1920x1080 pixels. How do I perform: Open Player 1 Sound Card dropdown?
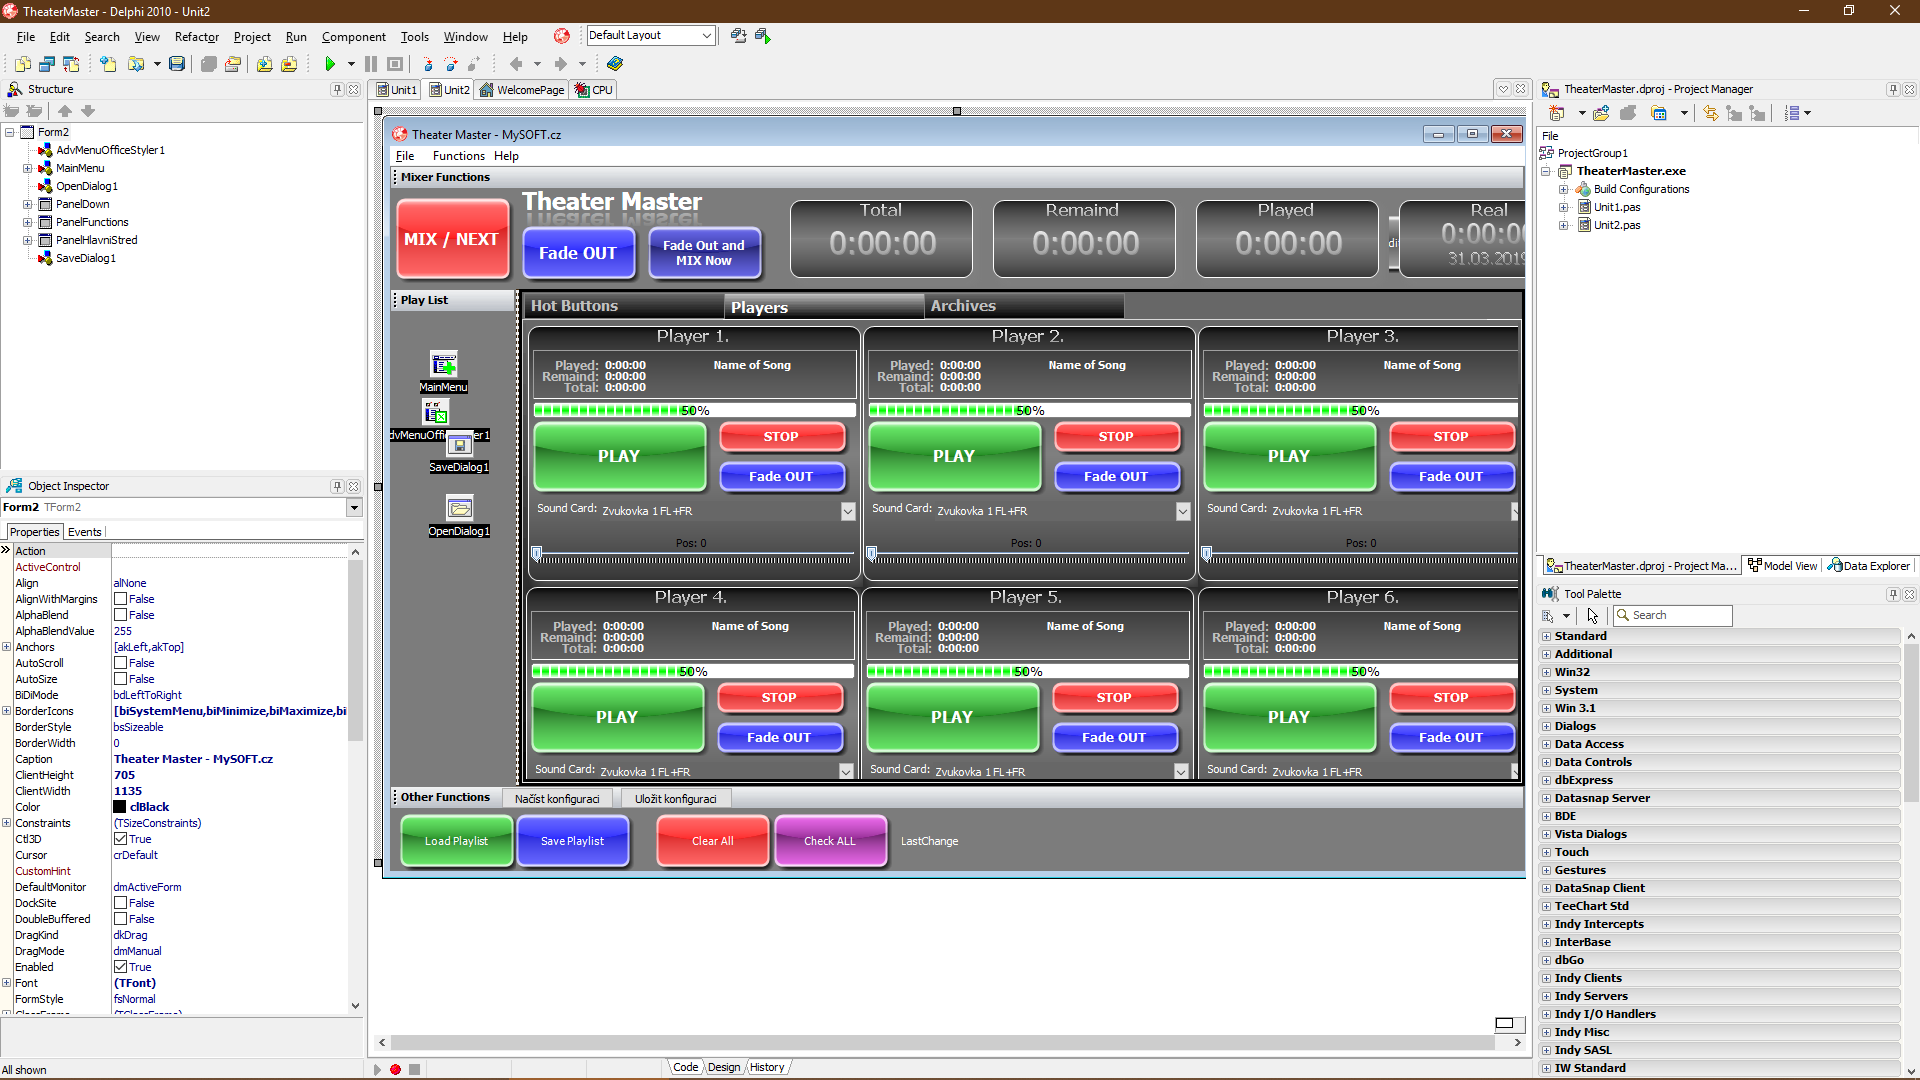(848, 511)
